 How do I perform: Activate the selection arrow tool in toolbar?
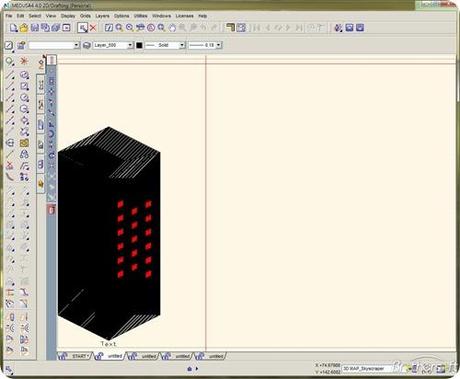click(x=82, y=28)
